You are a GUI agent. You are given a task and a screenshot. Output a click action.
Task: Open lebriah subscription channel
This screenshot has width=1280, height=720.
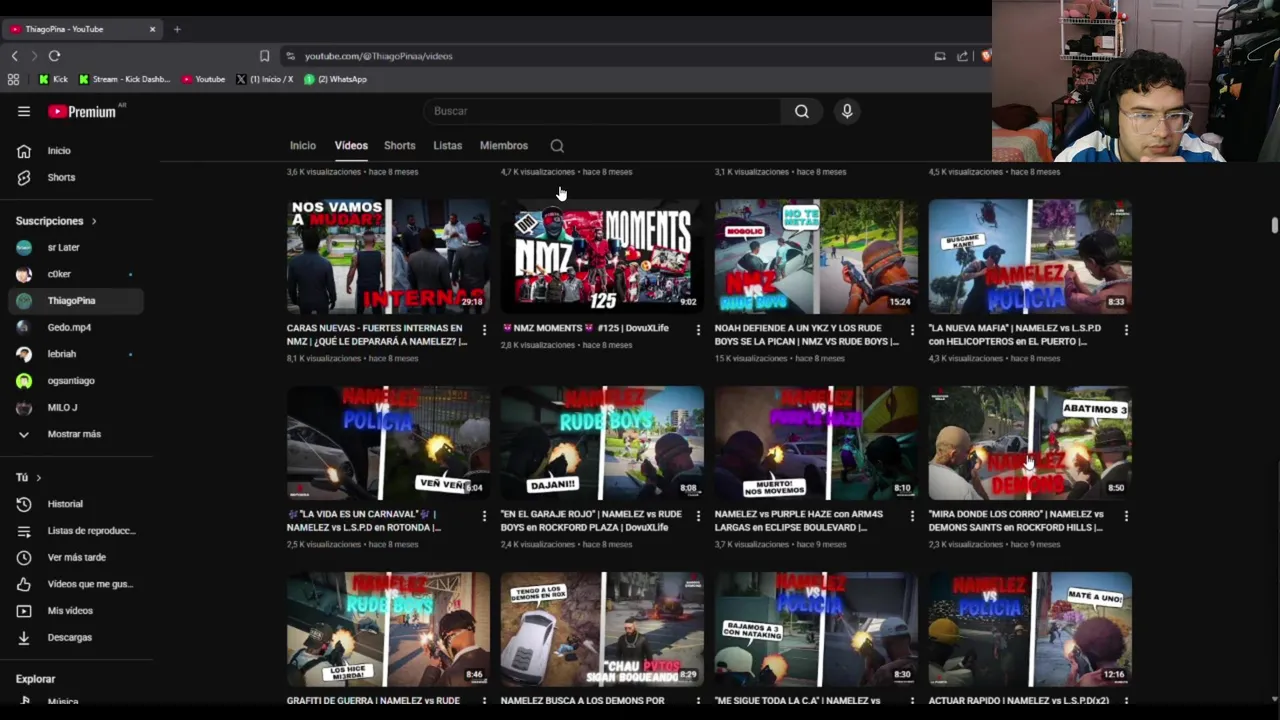point(76,354)
